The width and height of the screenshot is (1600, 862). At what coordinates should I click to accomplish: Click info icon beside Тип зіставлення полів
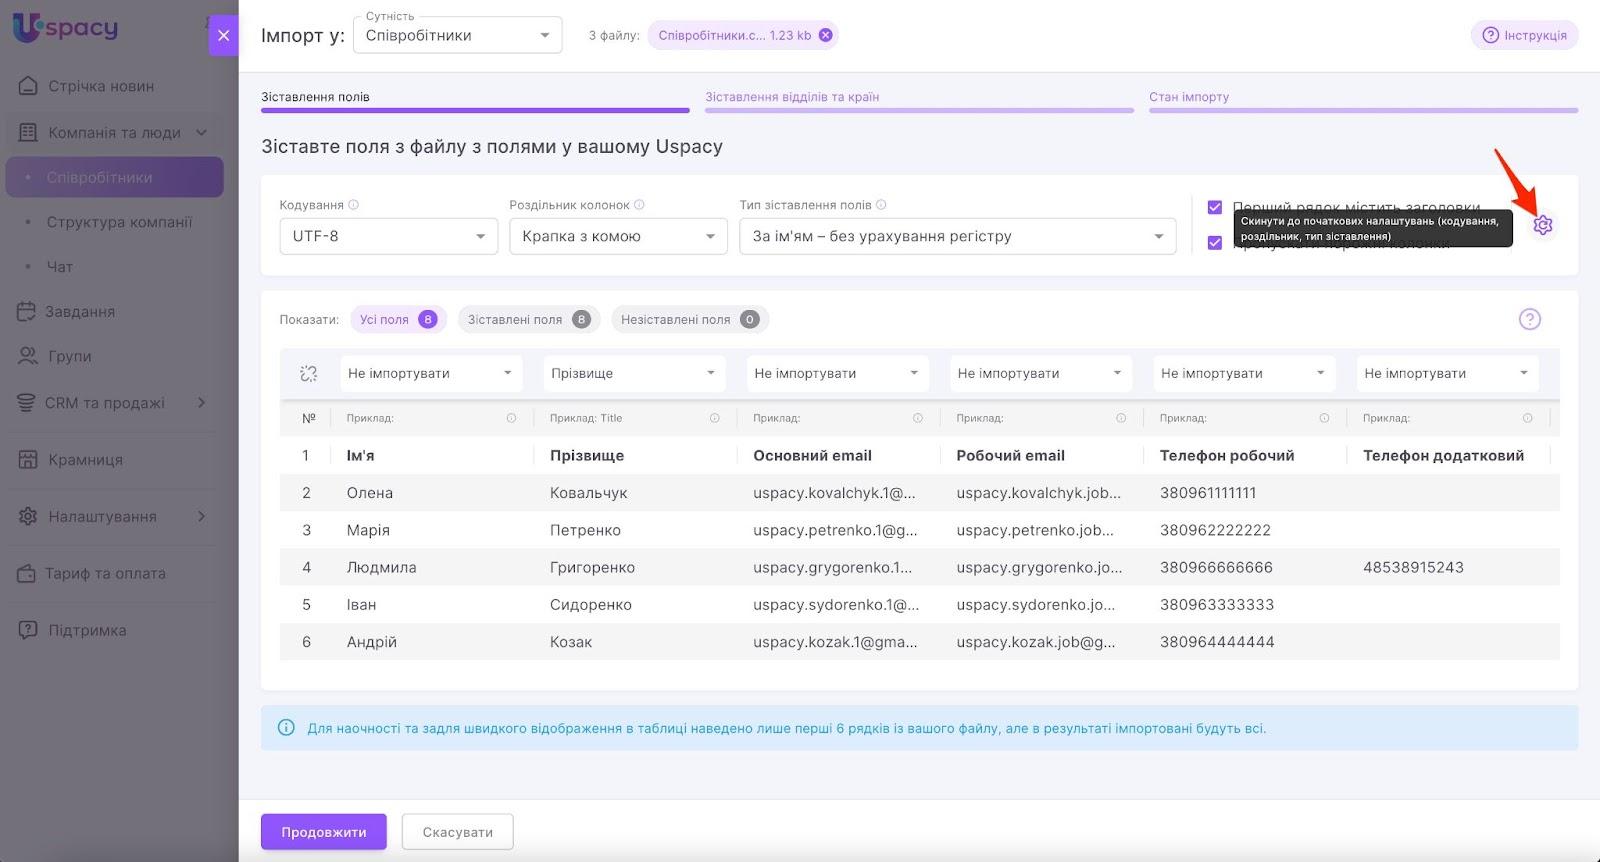[881, 205]
